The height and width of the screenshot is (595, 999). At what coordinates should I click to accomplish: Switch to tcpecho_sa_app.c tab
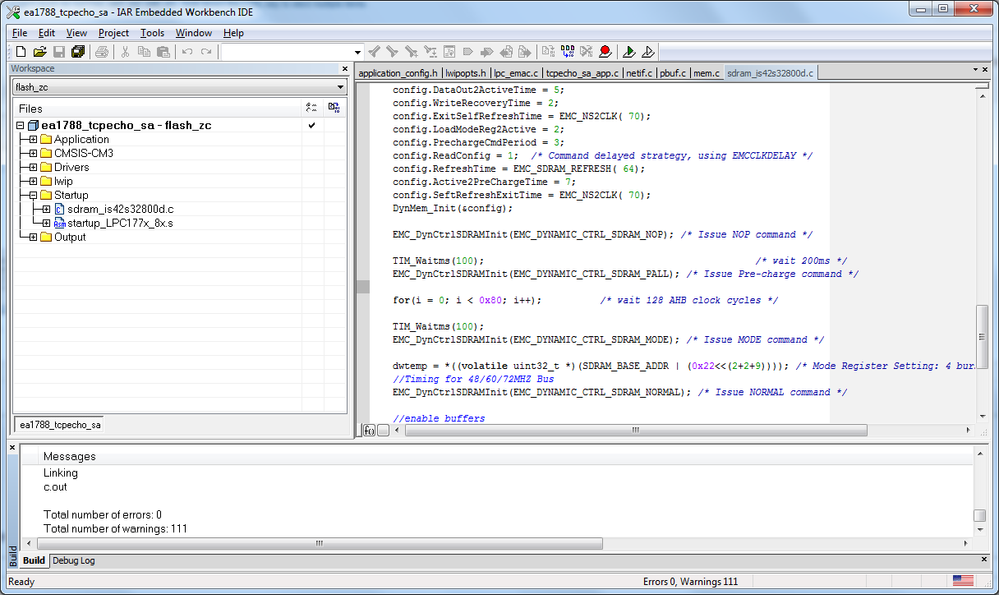point(582,73)
